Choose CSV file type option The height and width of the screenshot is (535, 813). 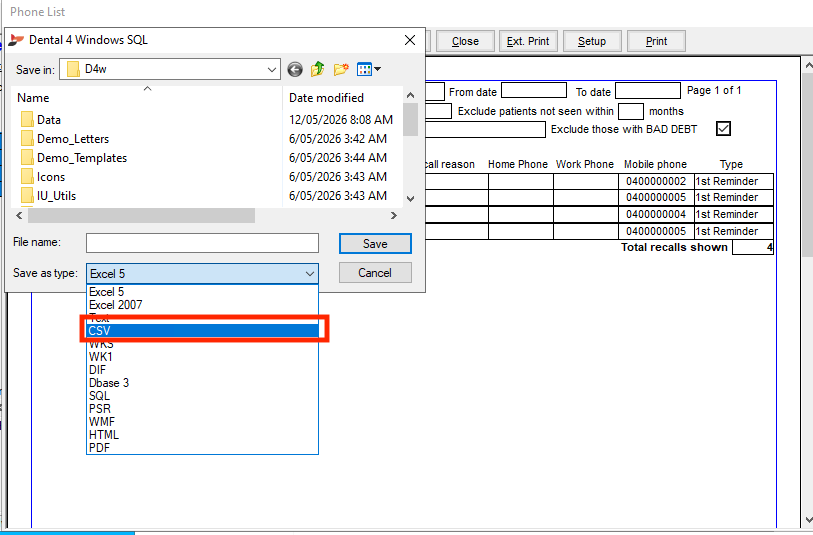click(x=202, y=331)
